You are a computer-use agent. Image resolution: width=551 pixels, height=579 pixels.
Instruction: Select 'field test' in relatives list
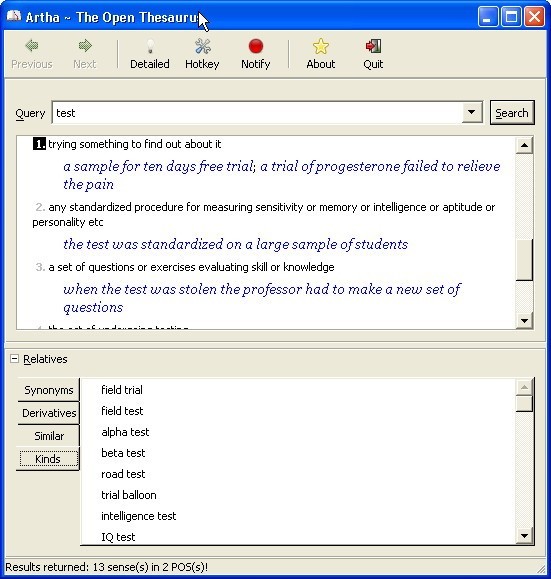click(x=122, y=411)
